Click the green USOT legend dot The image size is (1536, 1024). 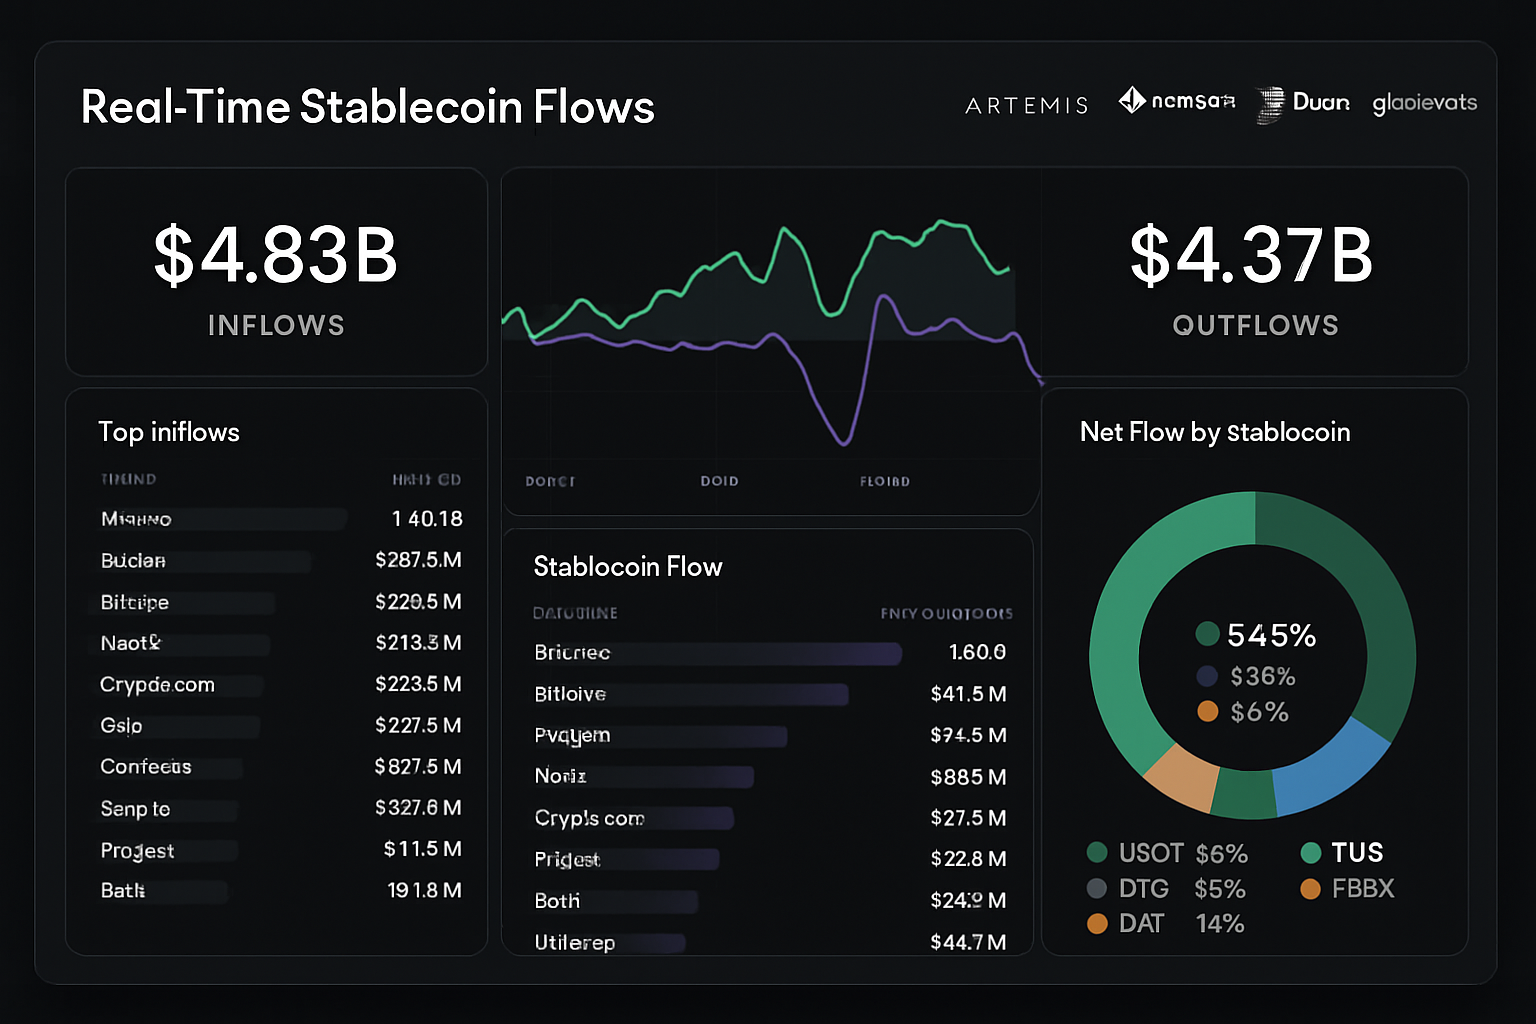click(x=1097, y=852)
